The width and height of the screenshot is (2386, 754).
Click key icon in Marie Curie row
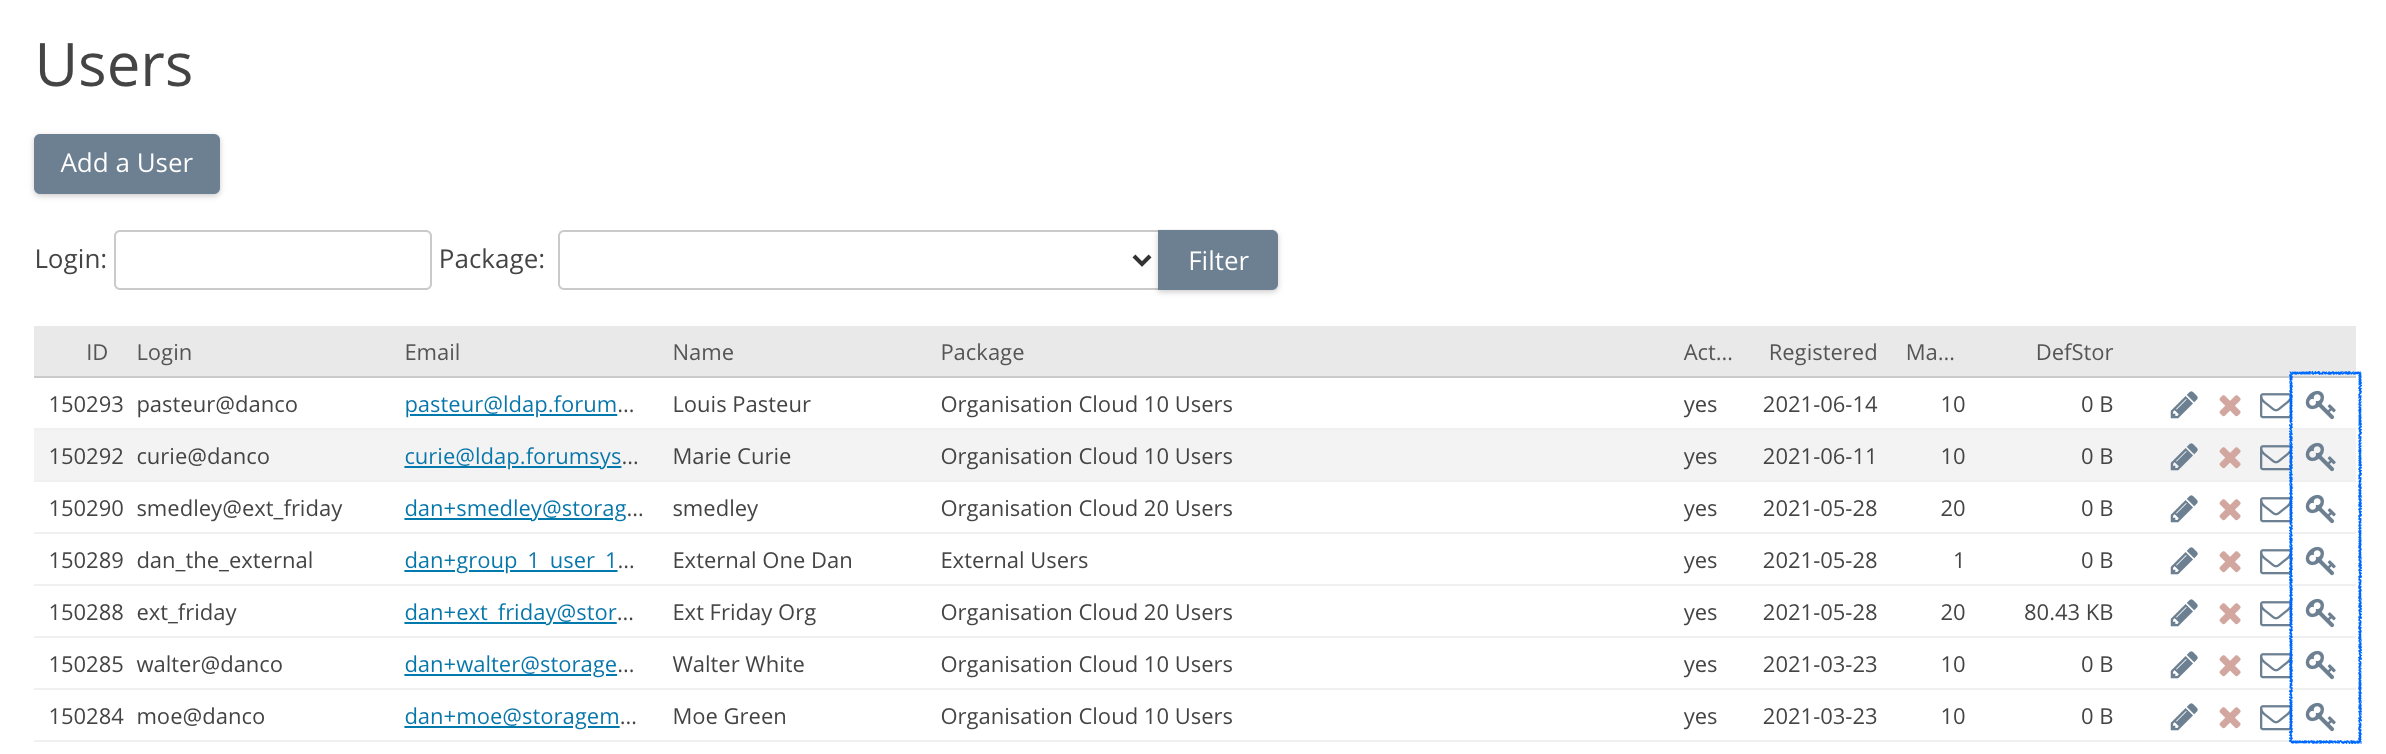2320,457
